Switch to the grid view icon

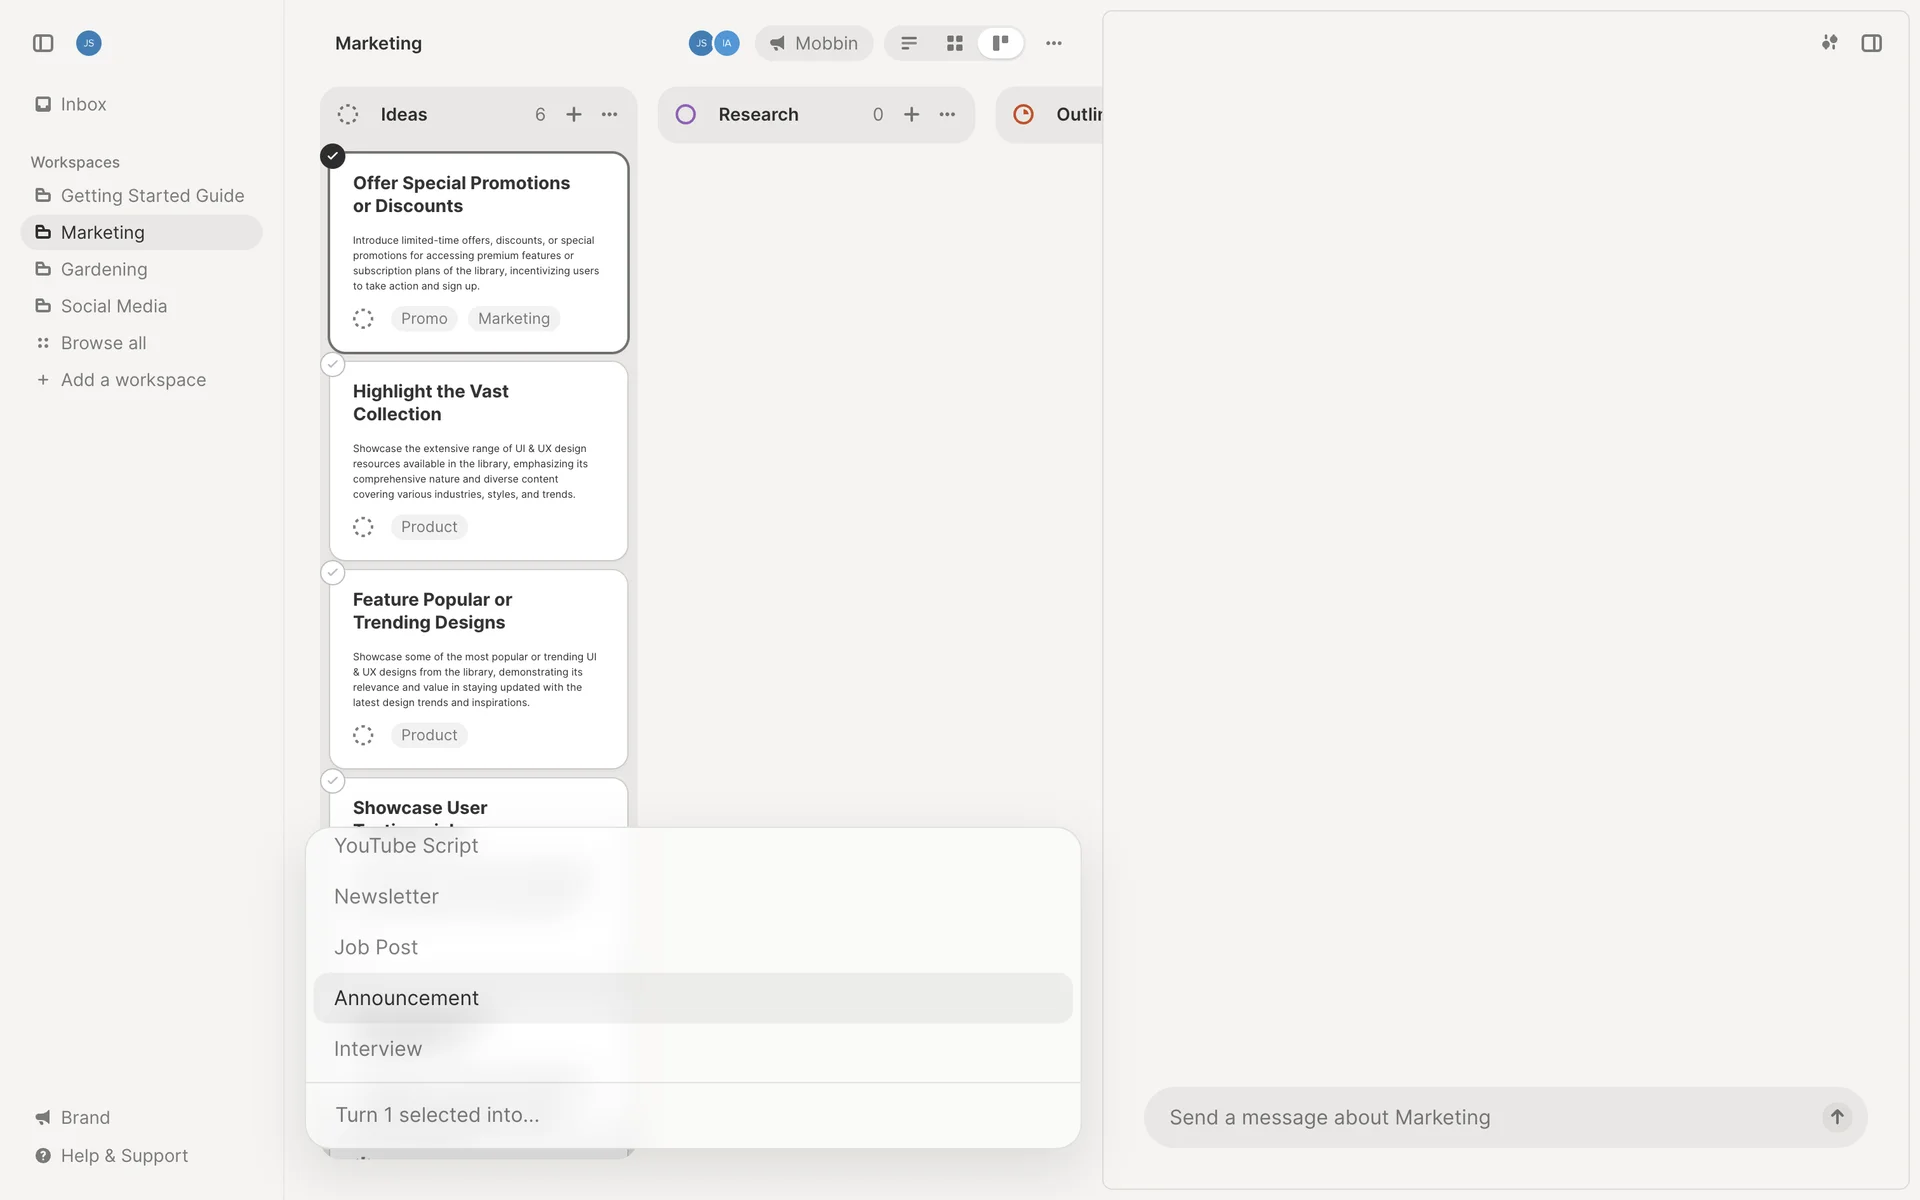coord(954,43)
